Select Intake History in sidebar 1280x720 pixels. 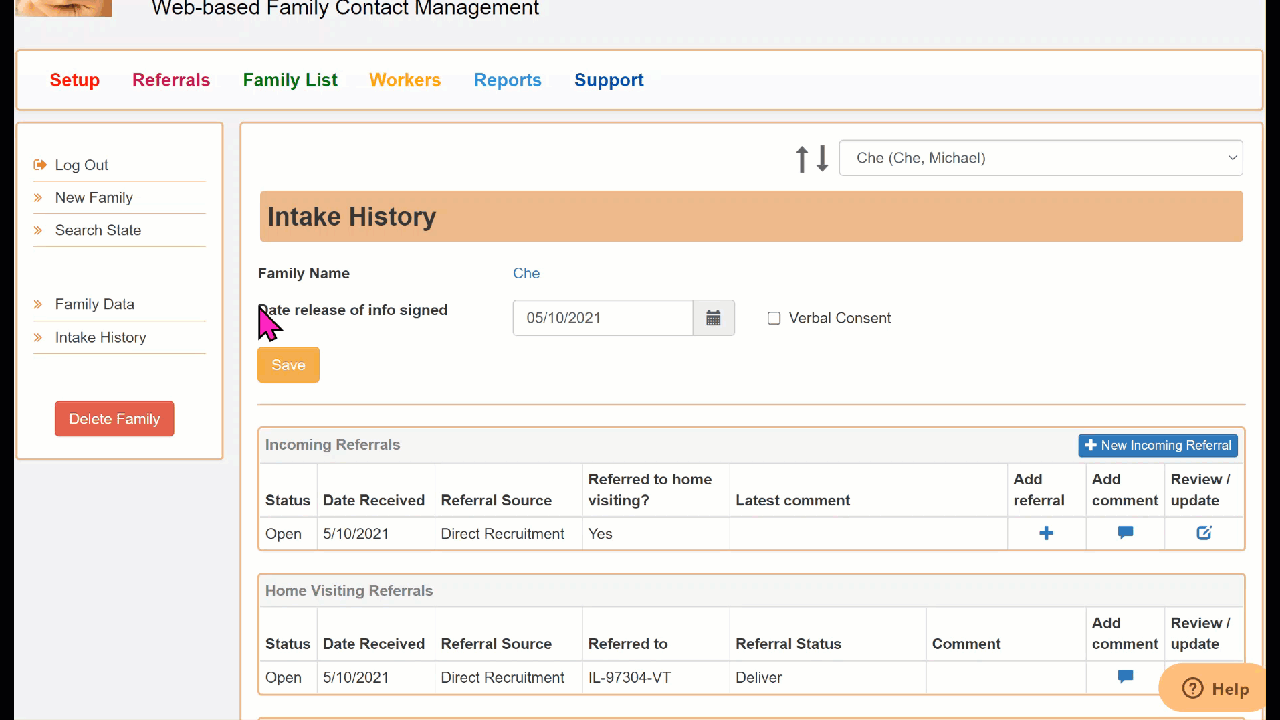101,337
